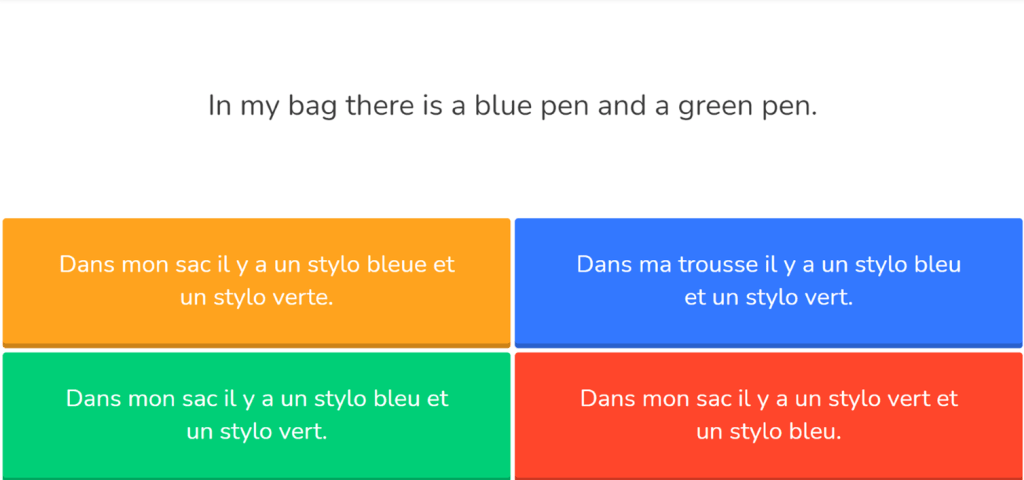Select the answer containing 'trousse'
The width and height of the screenshot is (1024, 480).
point(768,281)
